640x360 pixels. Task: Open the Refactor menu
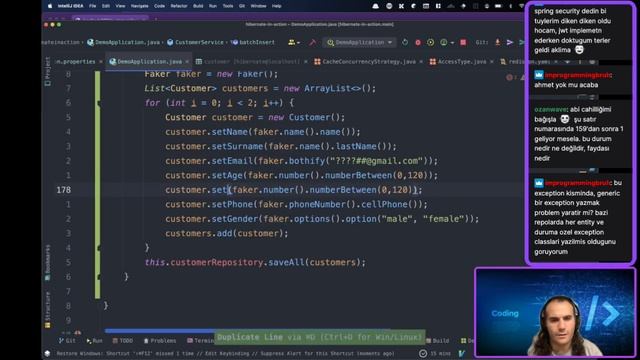tap(179, 6)
